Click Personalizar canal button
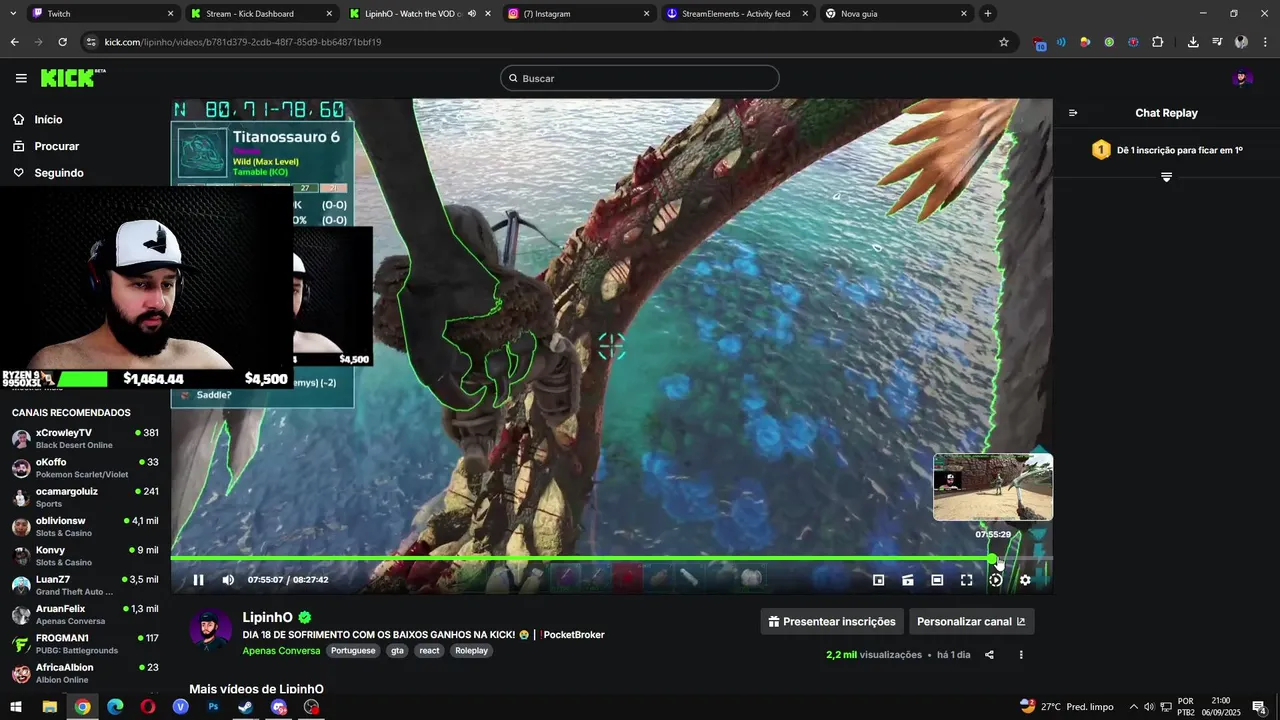Image resolution: width=1280 pixels, height=720 pixels. point(971,621)
